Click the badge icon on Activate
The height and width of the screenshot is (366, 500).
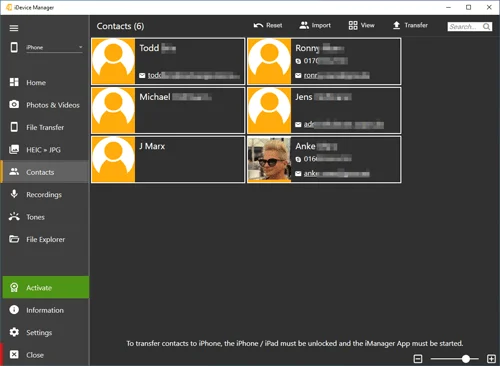(14, 287)
